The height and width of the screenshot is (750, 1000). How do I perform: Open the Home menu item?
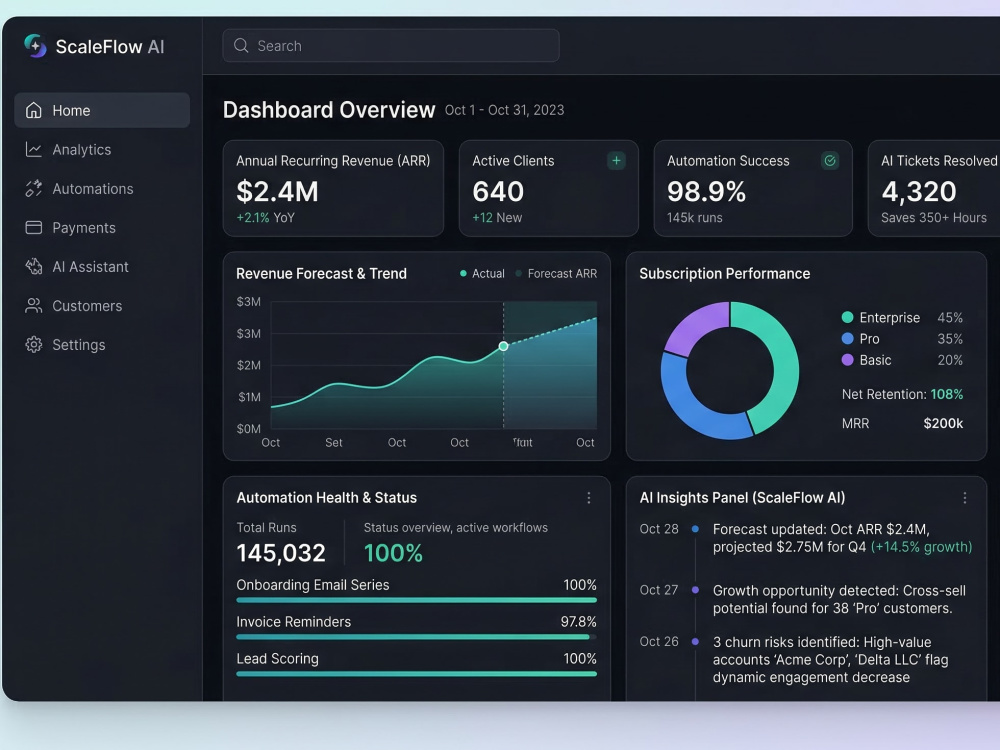102,110
